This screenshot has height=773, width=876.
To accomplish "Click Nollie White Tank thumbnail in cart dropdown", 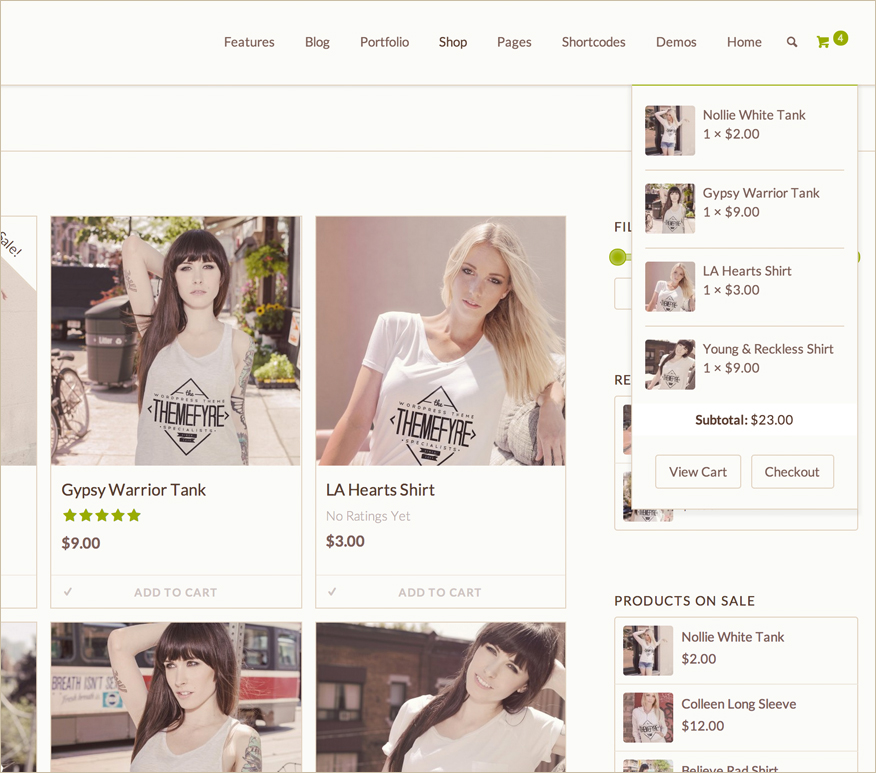I will pyautogui.click(x=670, y=131).
